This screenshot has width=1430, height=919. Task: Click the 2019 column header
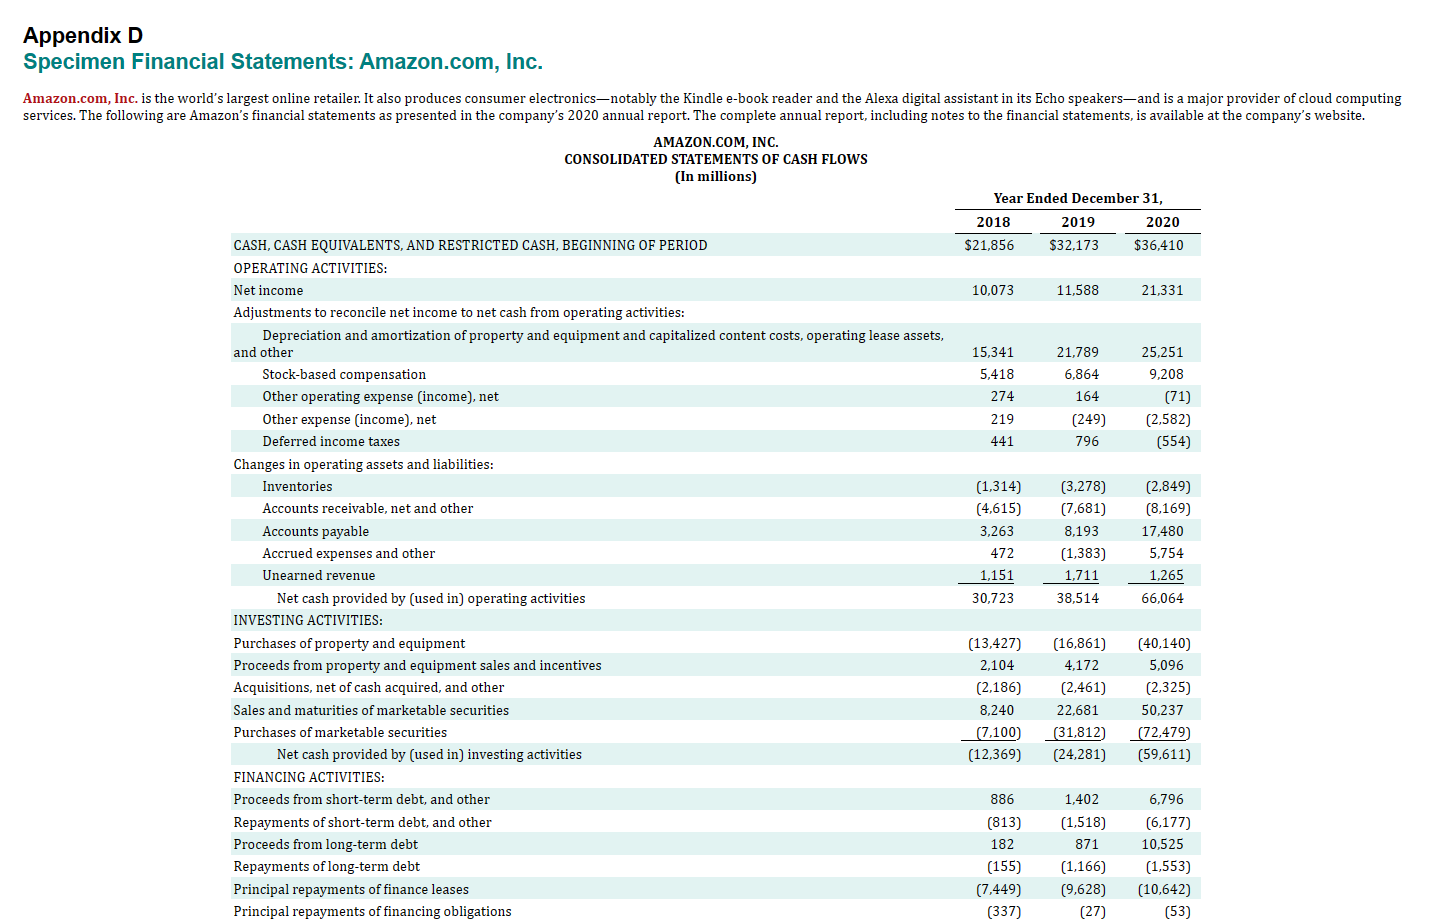click(x=1075, y=222)
